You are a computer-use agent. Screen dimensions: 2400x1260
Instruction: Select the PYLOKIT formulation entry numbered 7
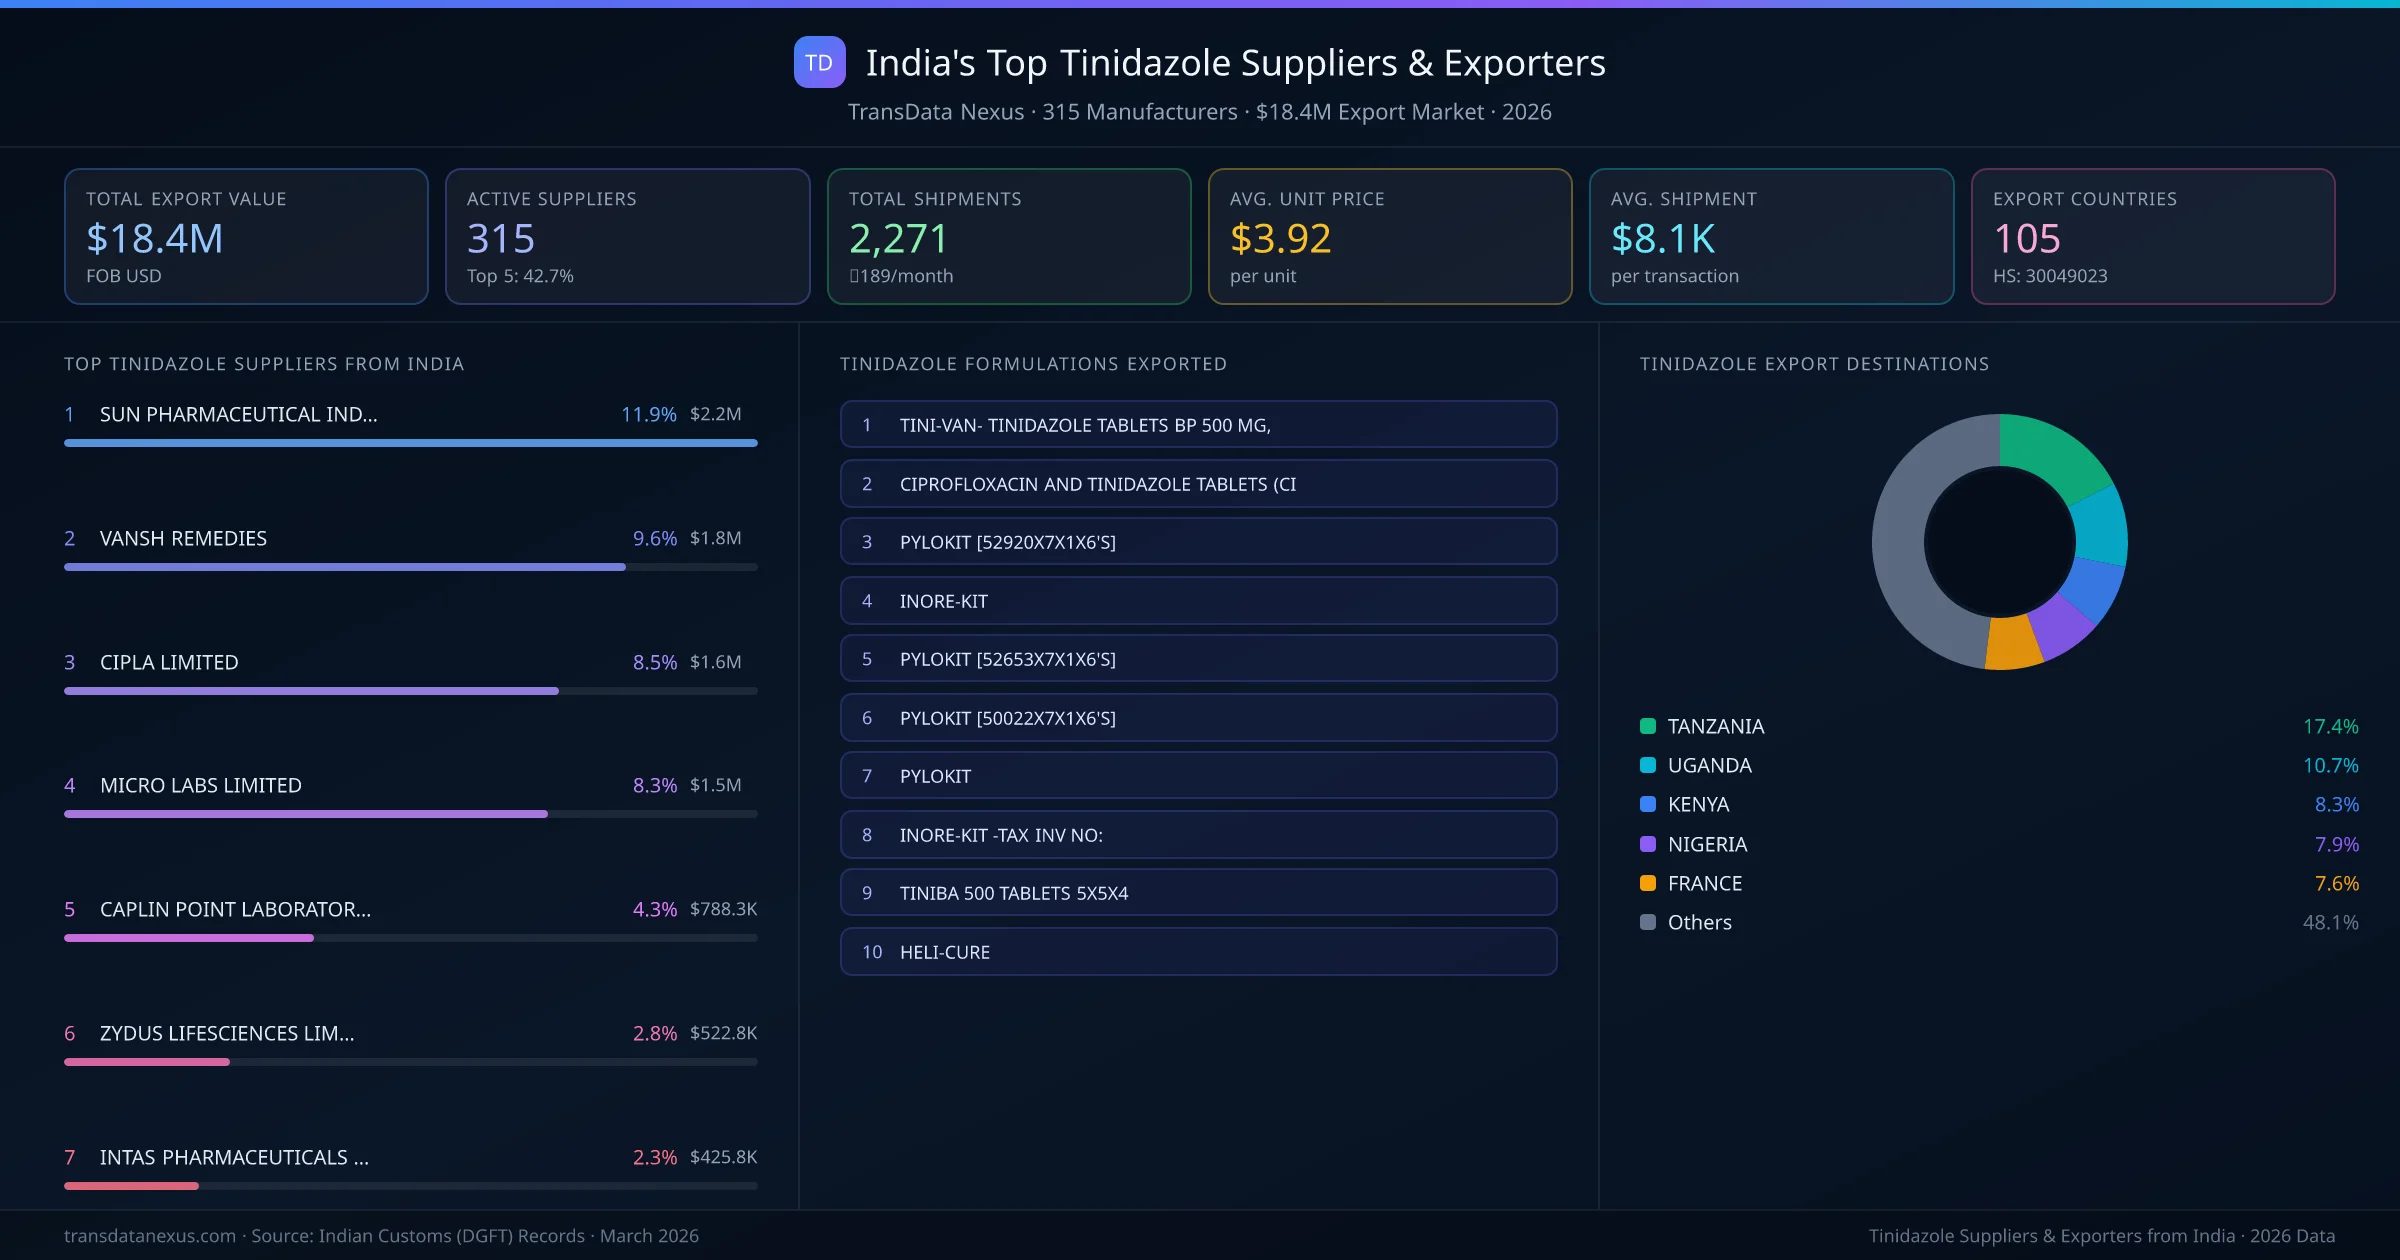point(1197,775)
